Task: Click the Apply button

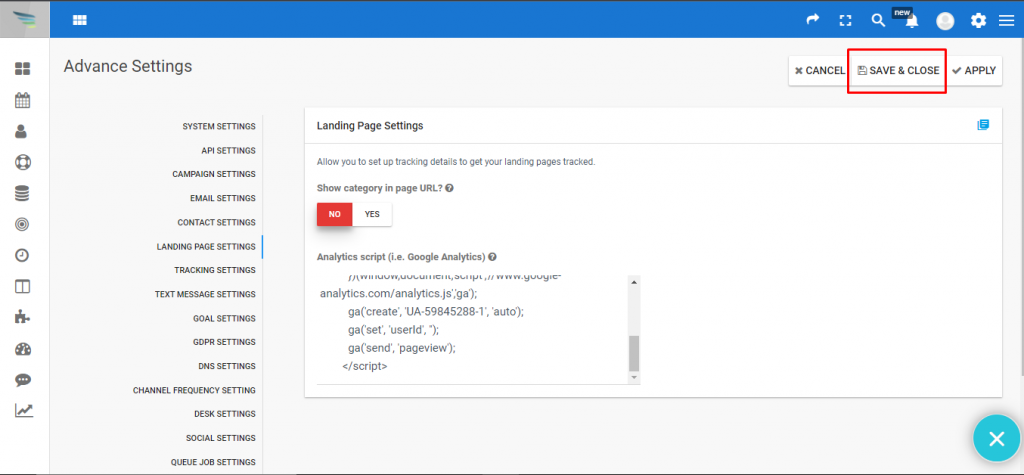Action: point(974,71)
